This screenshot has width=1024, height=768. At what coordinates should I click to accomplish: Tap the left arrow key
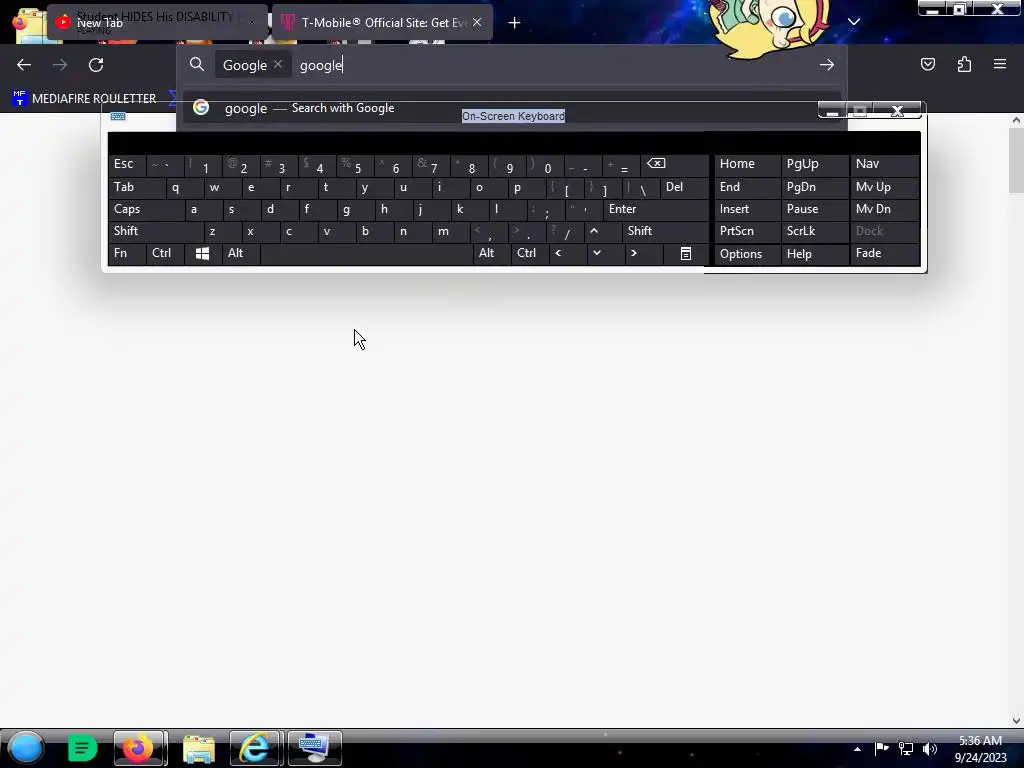tap(567, 253)
